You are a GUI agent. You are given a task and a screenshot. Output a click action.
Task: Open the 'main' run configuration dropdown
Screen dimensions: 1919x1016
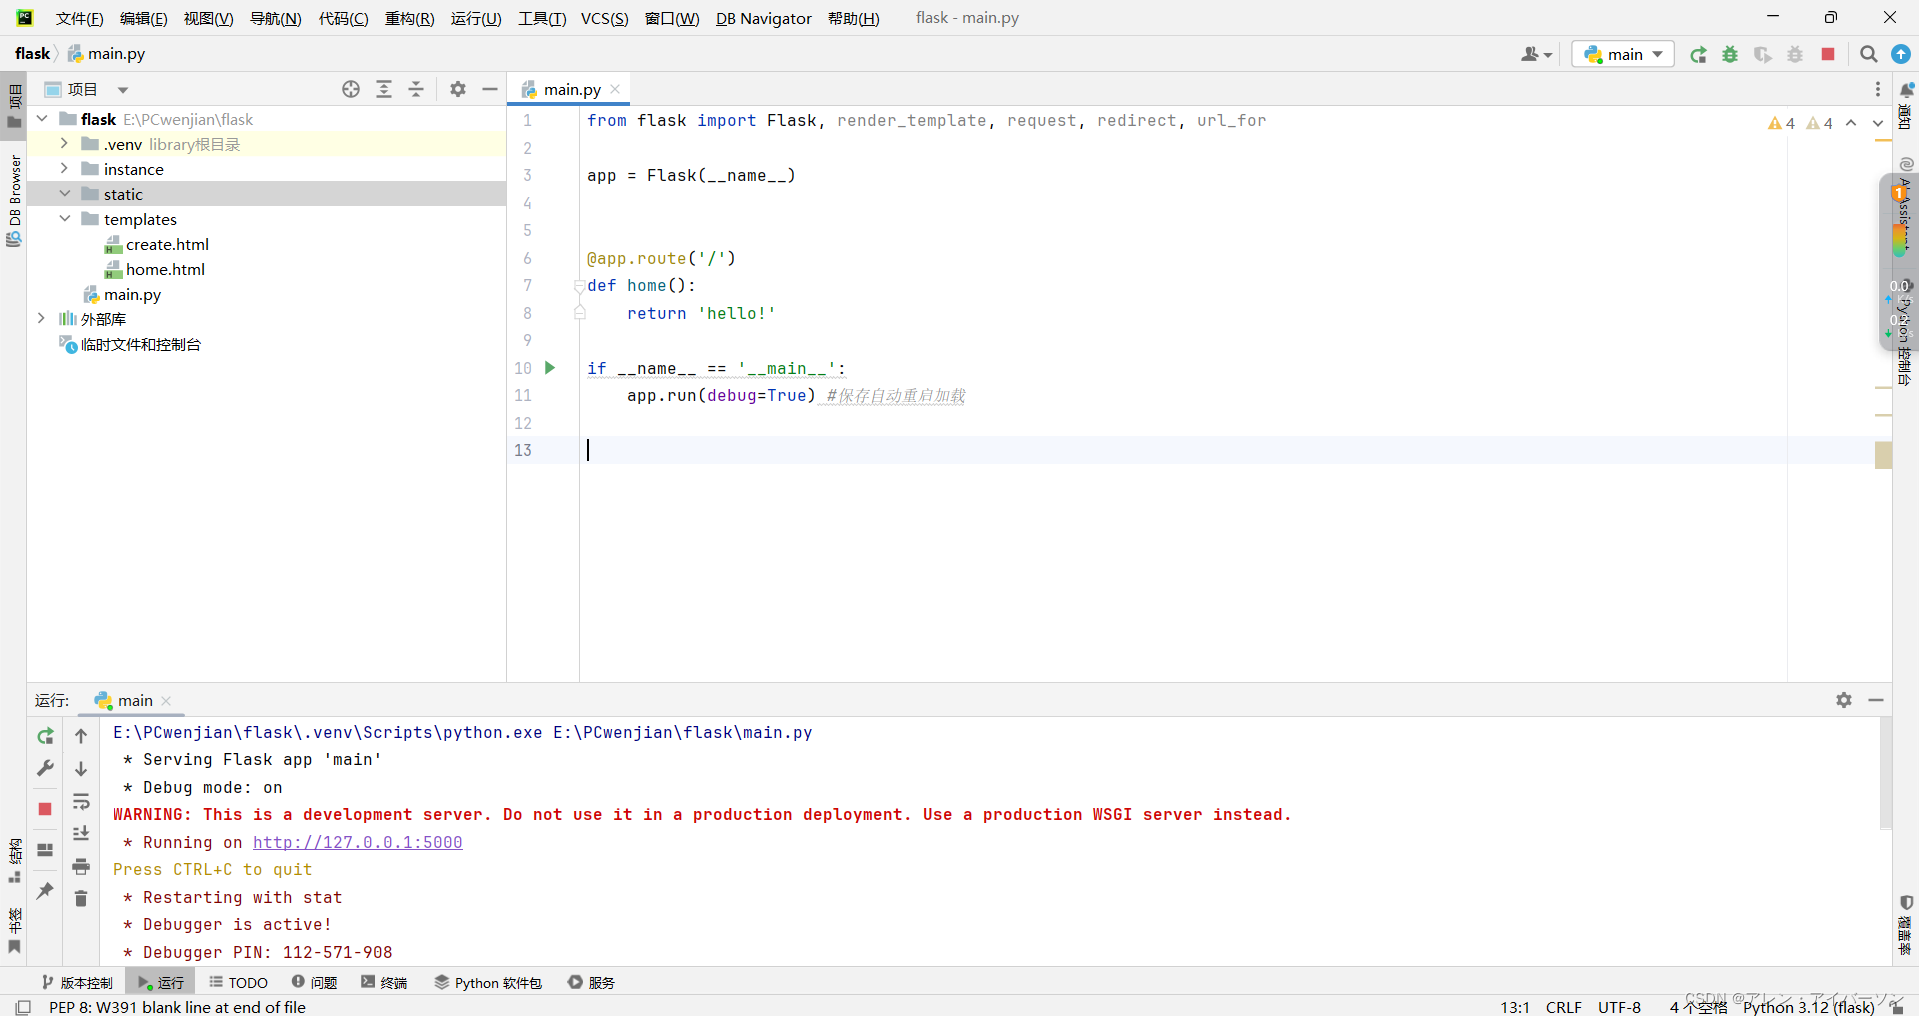1622,54
